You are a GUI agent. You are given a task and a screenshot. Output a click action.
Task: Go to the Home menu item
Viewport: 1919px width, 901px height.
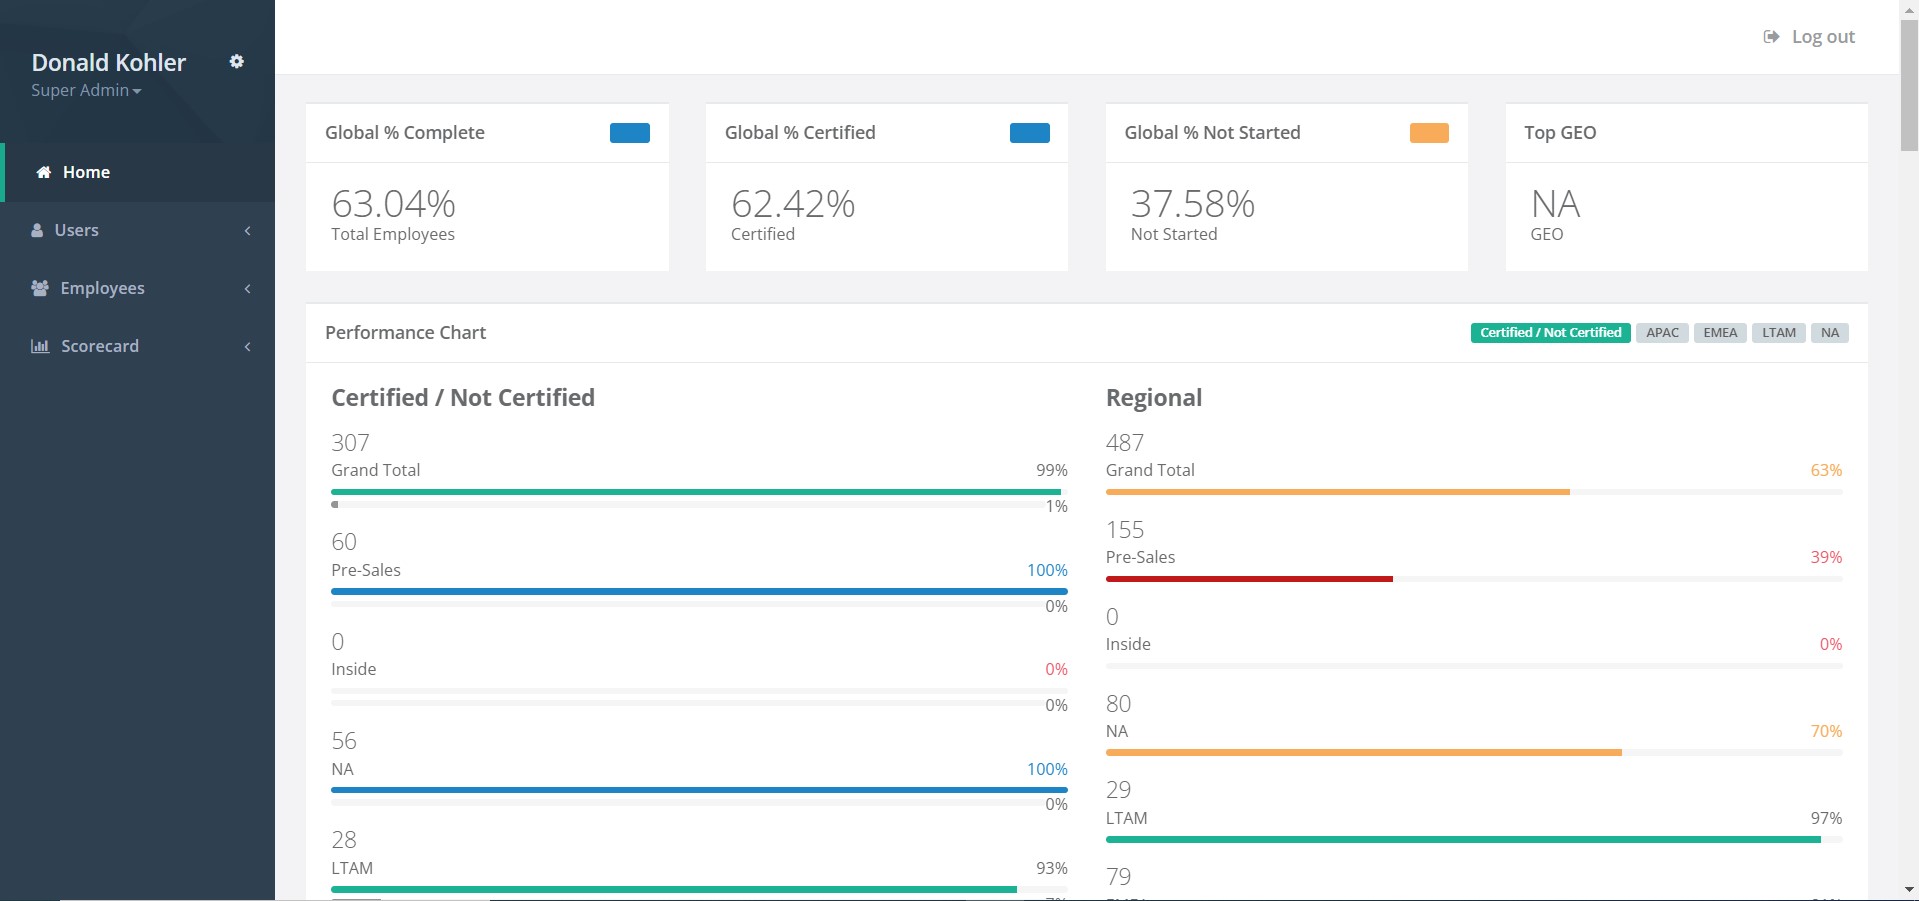pos(137,172)
